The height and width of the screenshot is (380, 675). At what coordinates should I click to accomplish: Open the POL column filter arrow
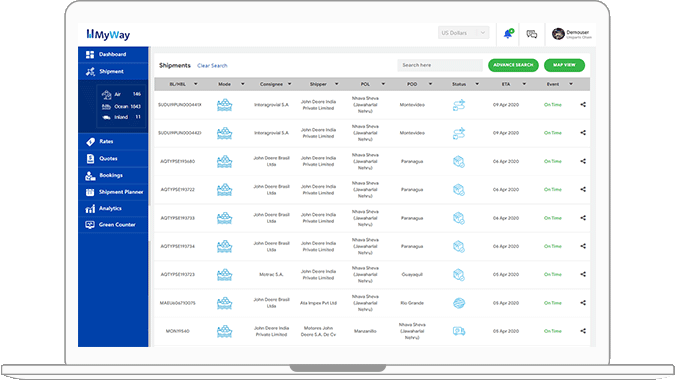pyautogui.click(x=383, y=84)
